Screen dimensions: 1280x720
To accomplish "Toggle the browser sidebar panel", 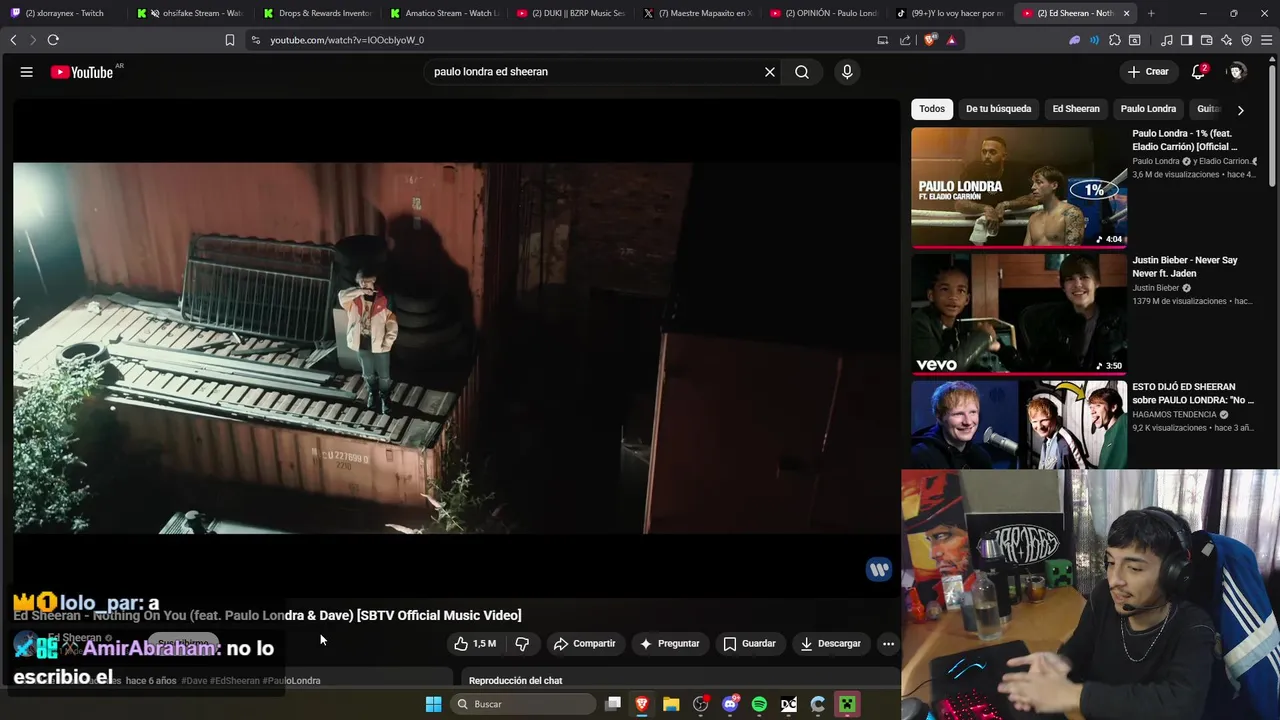I will coord(1186,40).
